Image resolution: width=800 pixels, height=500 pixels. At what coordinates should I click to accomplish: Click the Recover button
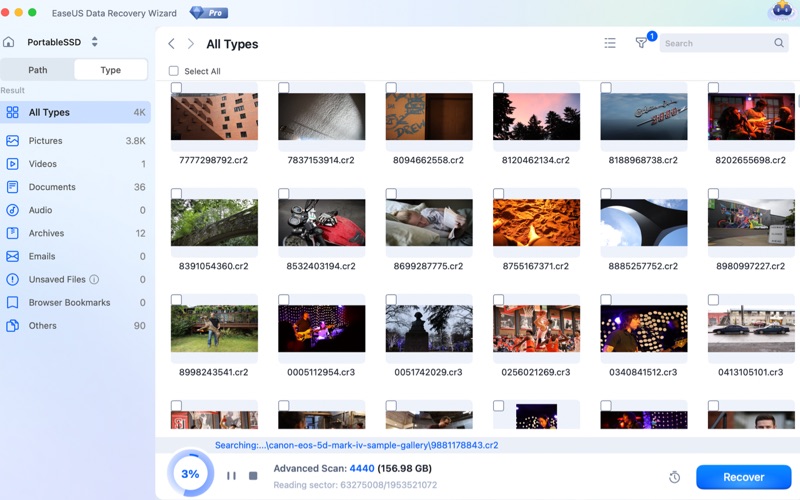(743, 477)
